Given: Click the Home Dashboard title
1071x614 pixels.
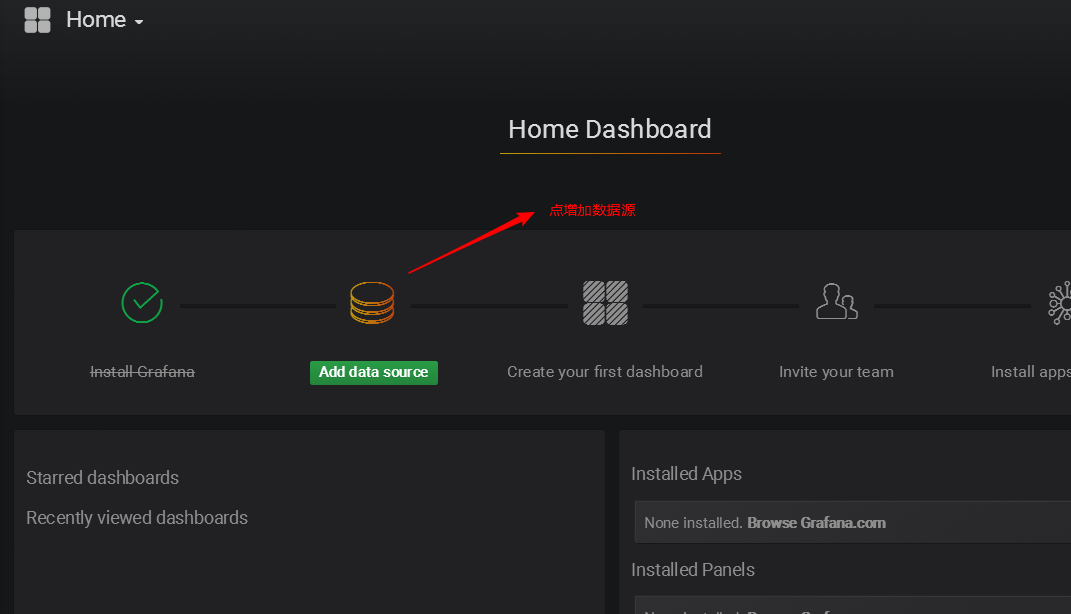Looking at the screenshot, I should click(x=610, y=129).
